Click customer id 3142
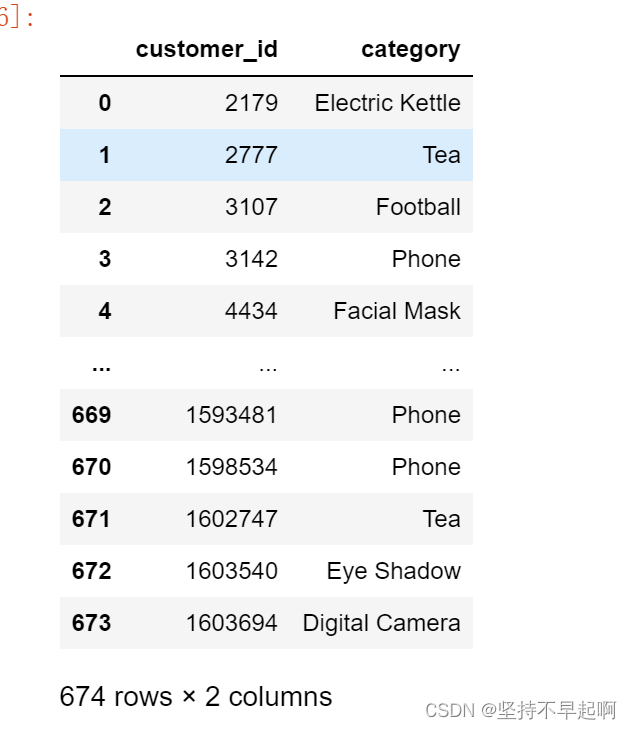The image size is (632, 729). [253, 259]
